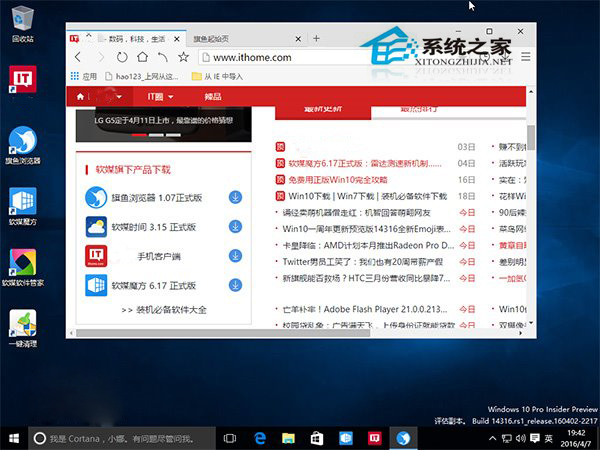Click 辣品 in the red navigation bar
This screenshot has height=450, width=600.
[x=213, y=96]
